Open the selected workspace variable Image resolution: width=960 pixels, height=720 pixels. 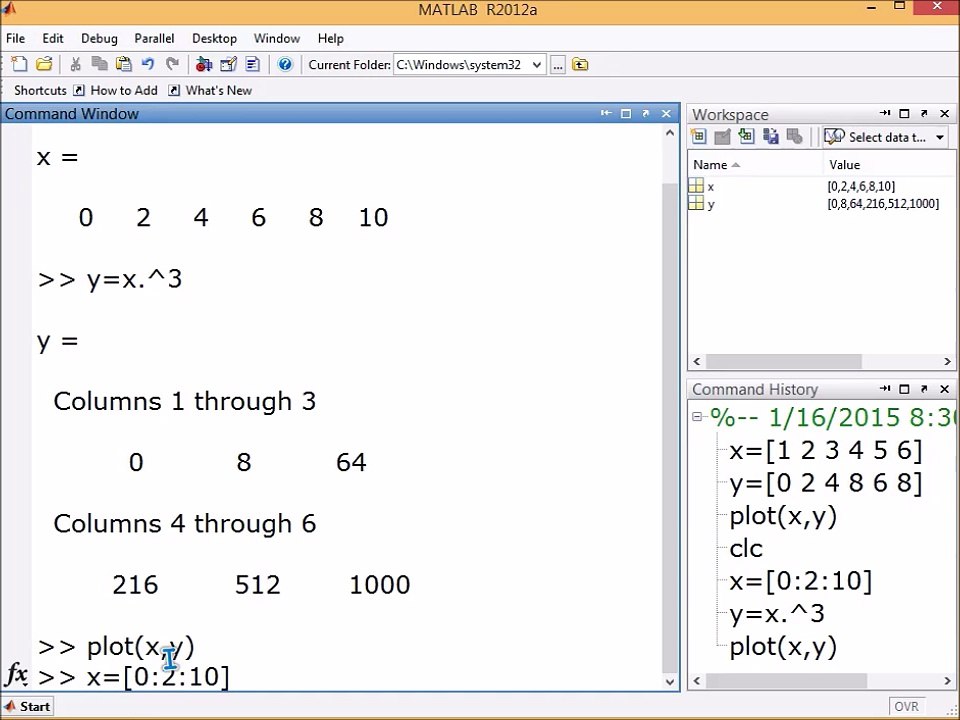(x=722, y=136)
